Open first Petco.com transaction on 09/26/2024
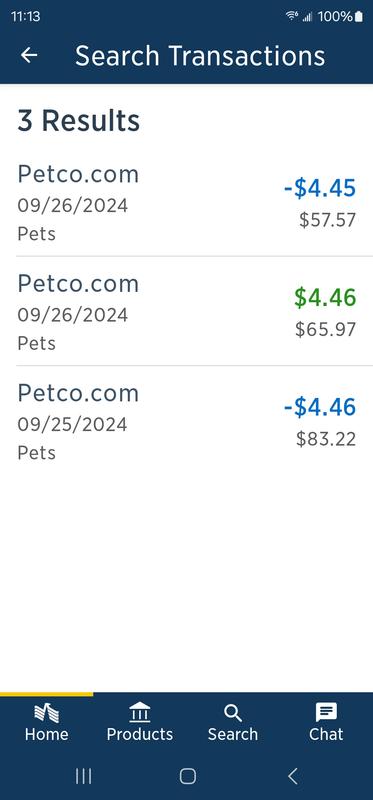Screen dimensions: 373x800 click(186, 202)
